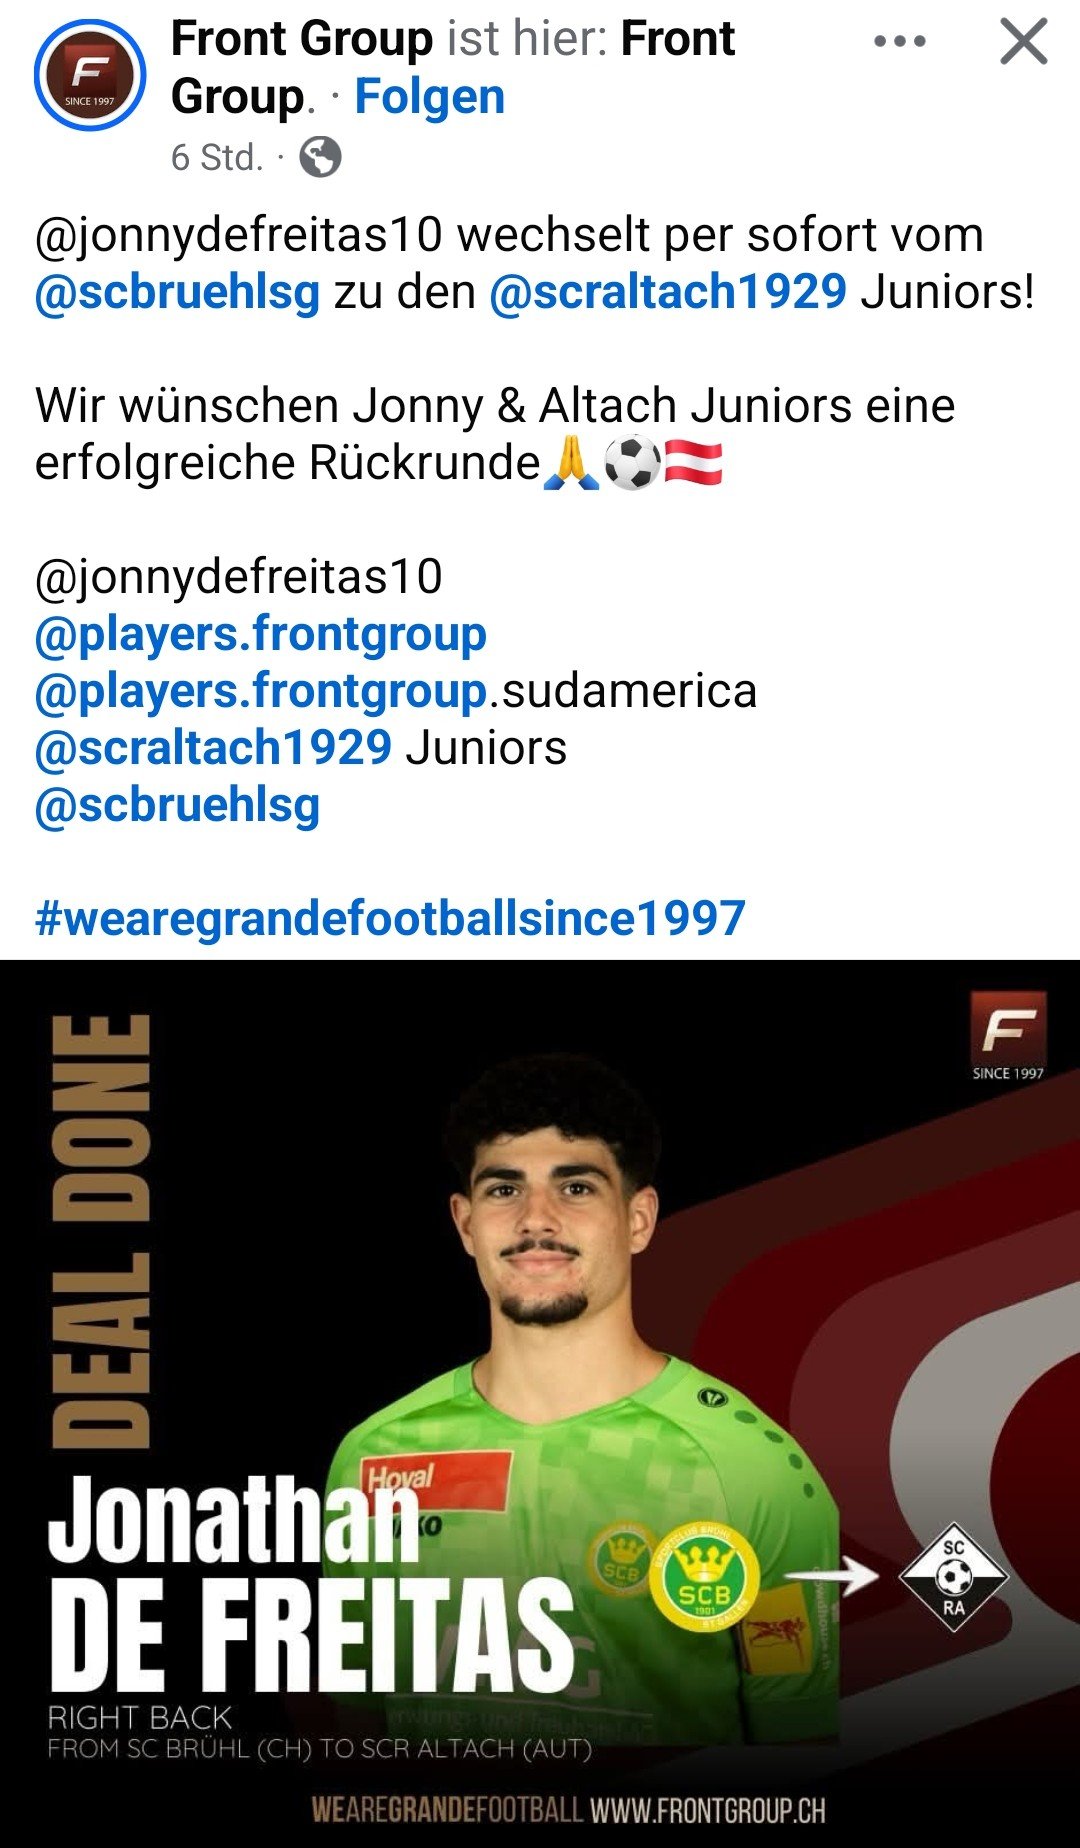Viewport: 1080px width, 1848px height.
Task: Open the three-dot post options menu
Action: (x=899, y=42)
